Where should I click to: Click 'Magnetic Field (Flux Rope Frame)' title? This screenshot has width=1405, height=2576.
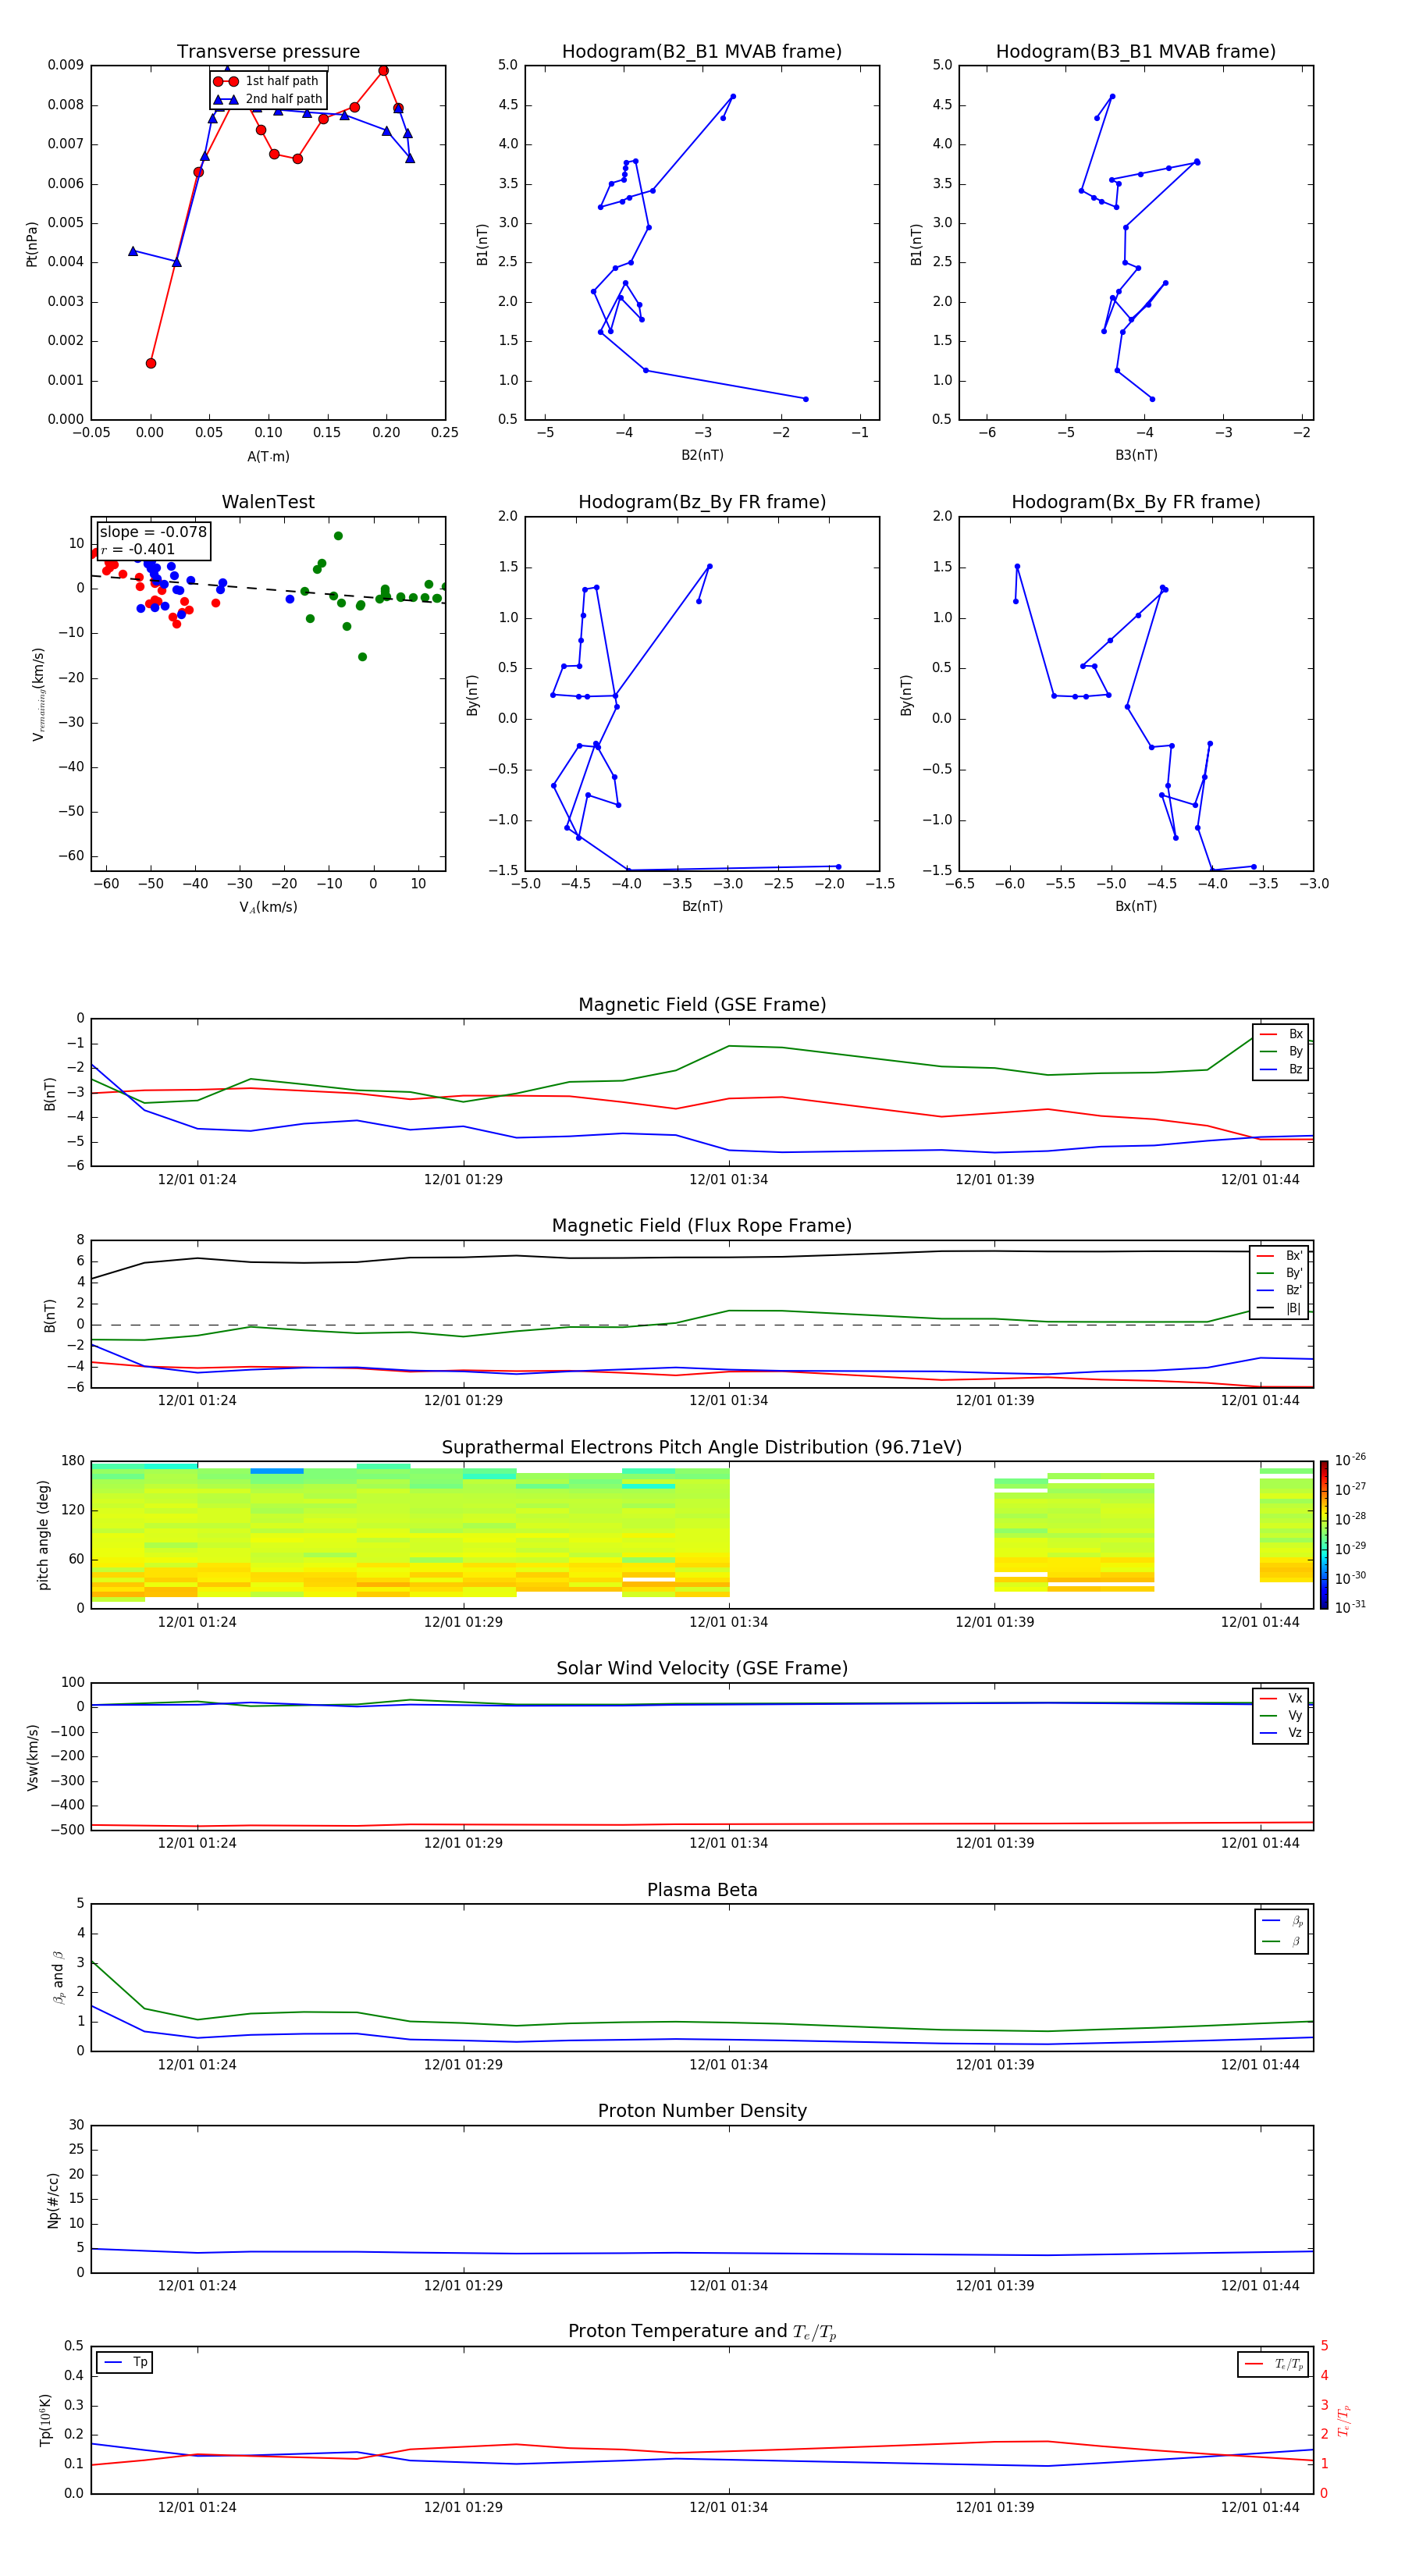(702, 1226)
